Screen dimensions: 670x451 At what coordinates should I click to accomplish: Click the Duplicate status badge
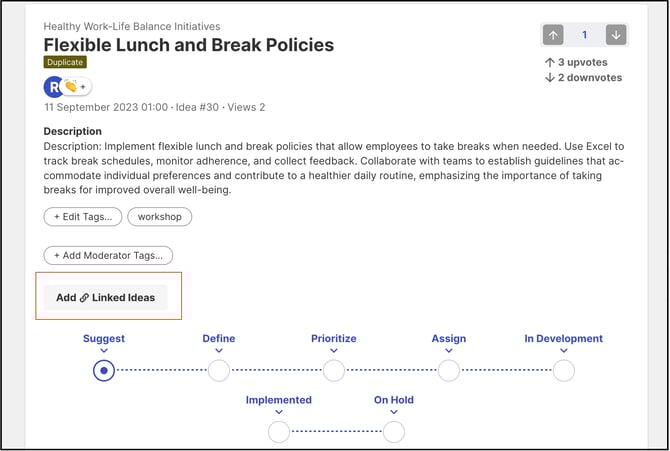coord(65,62)
